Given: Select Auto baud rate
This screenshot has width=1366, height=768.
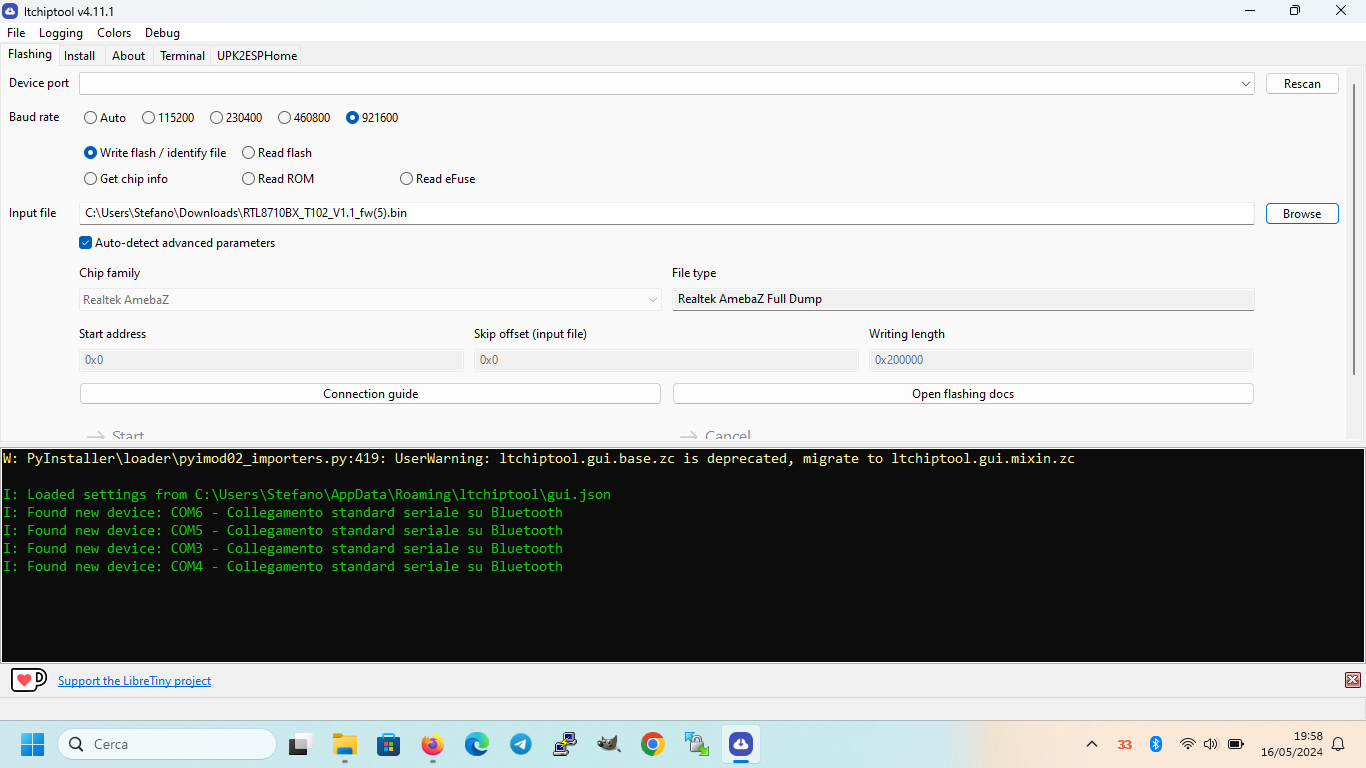Looking at the screenshot, I should [x=105, y=118].
